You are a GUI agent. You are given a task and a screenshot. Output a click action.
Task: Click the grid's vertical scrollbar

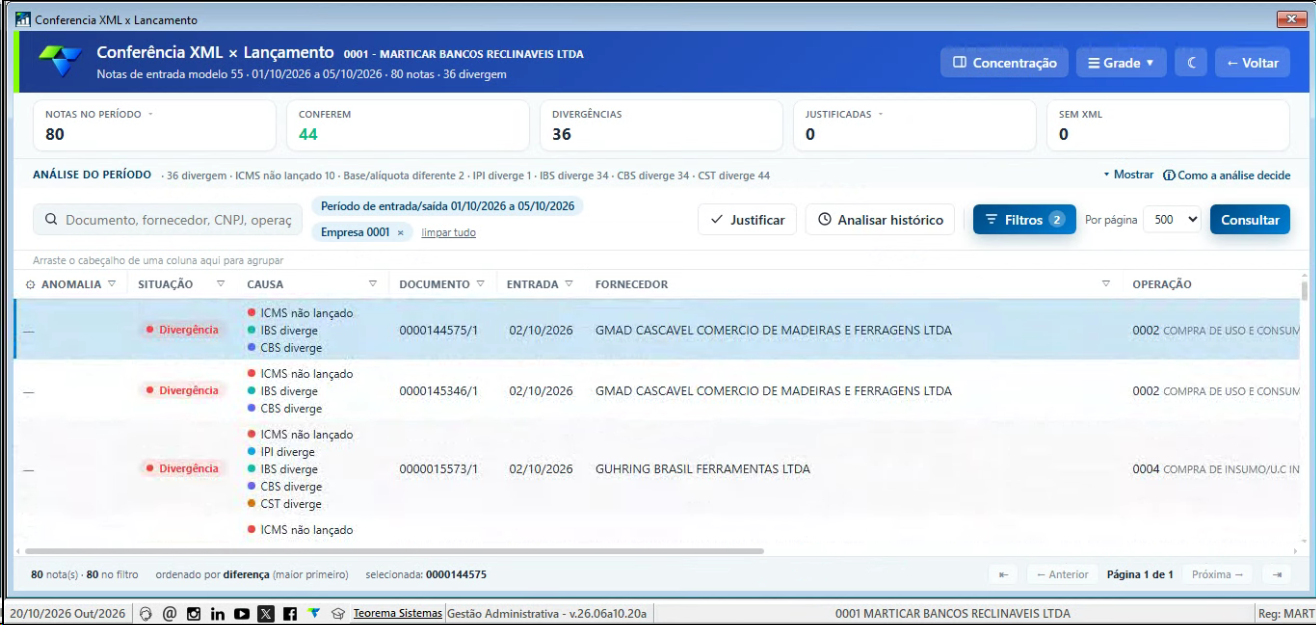1304,290
